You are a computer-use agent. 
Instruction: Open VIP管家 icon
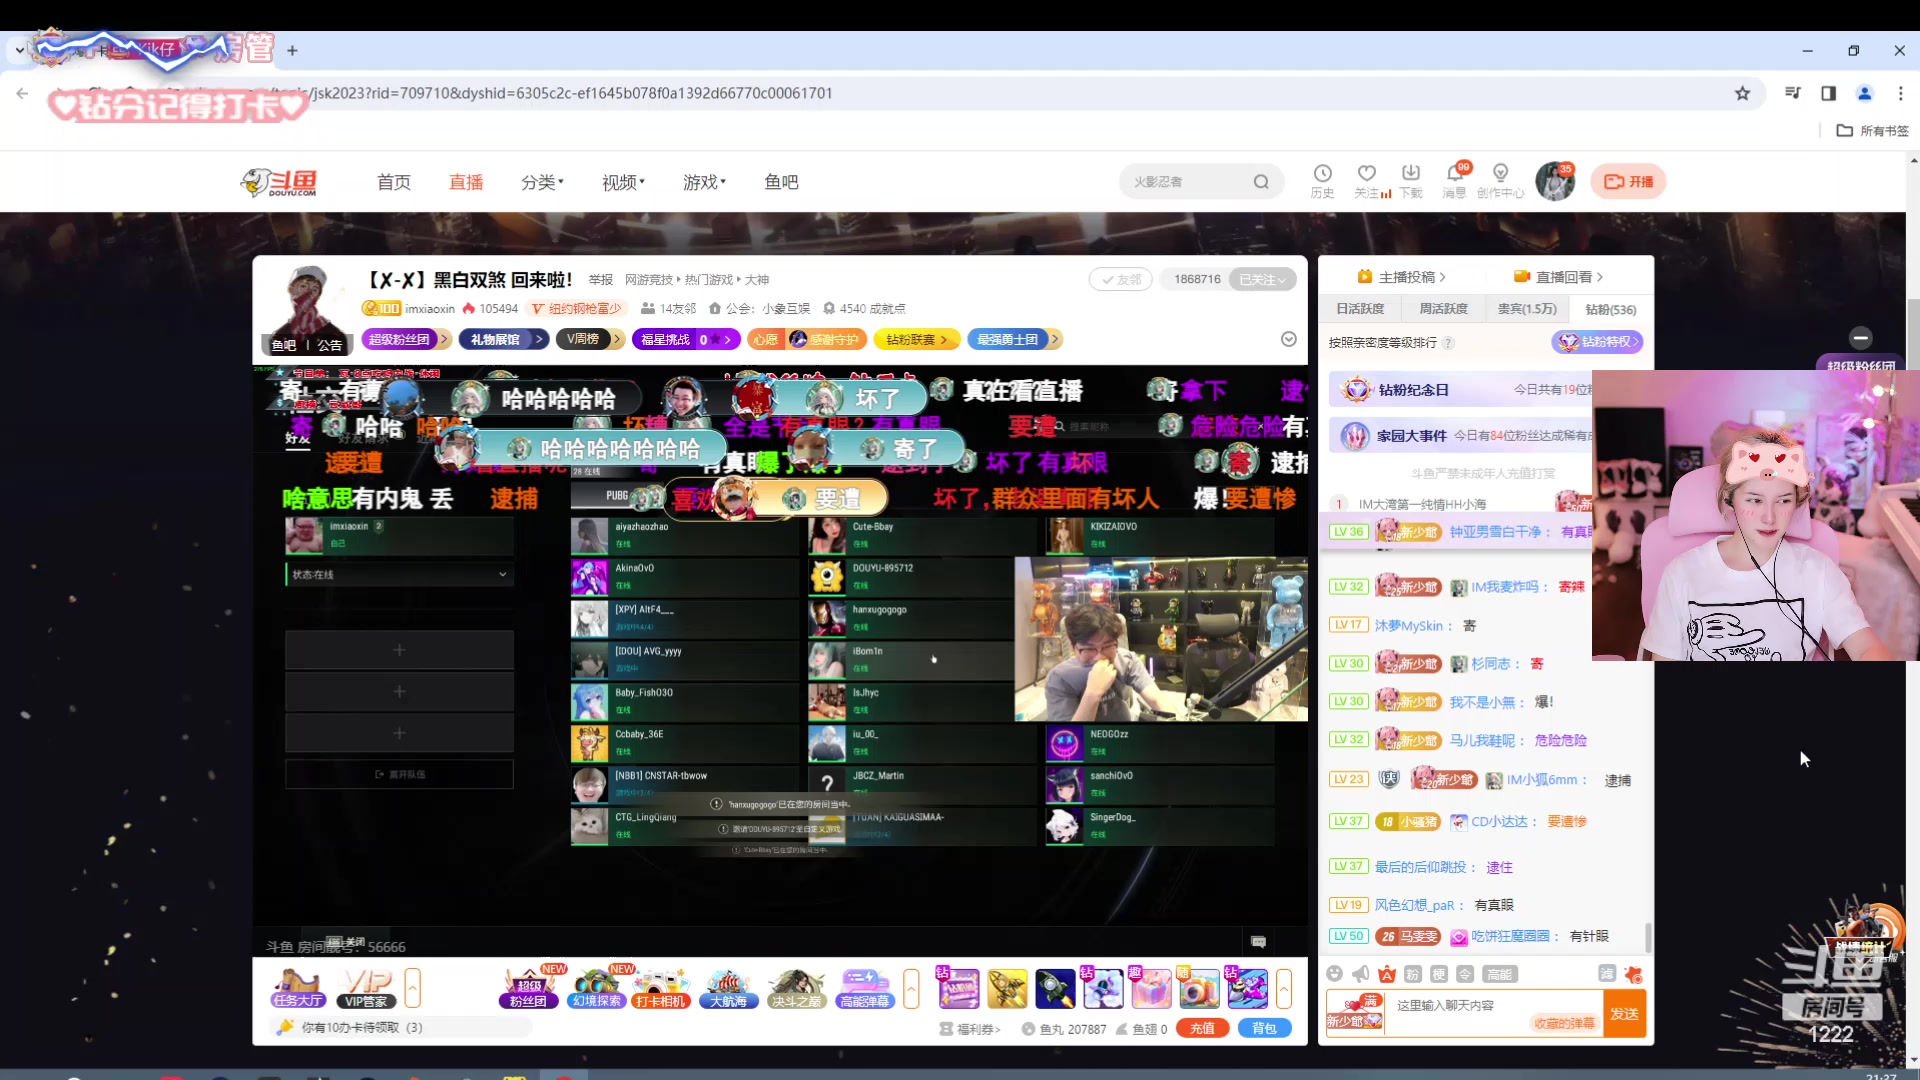(367, 988)
